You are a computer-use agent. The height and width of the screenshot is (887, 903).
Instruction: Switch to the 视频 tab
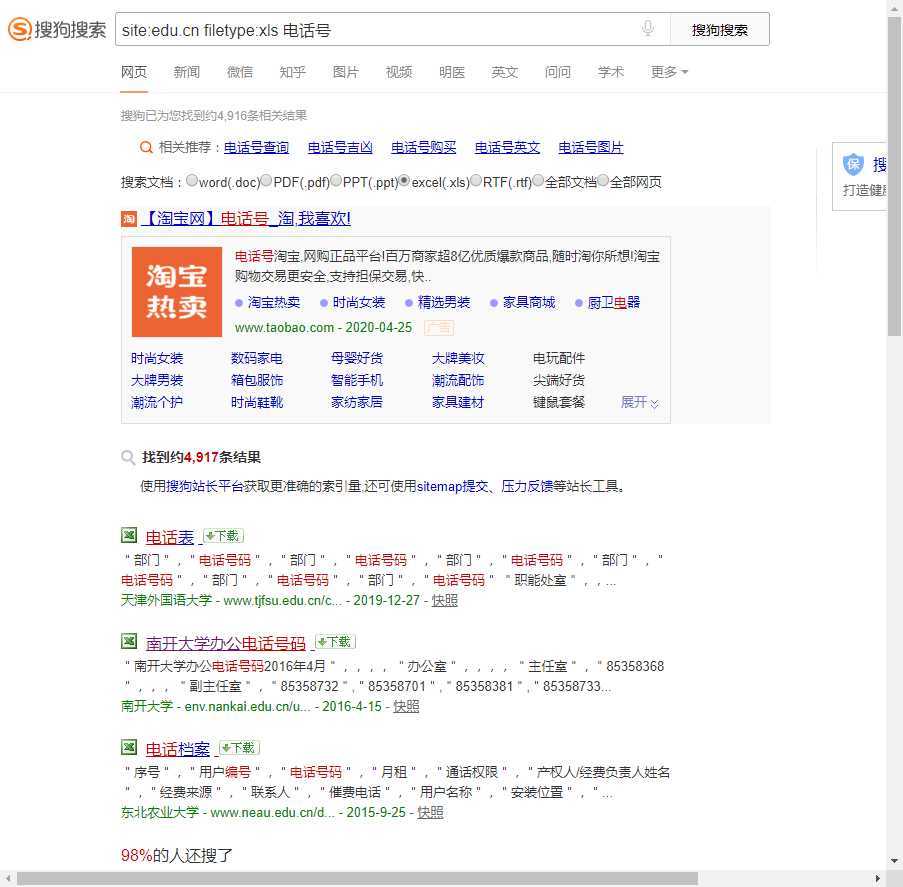(399, 72)
